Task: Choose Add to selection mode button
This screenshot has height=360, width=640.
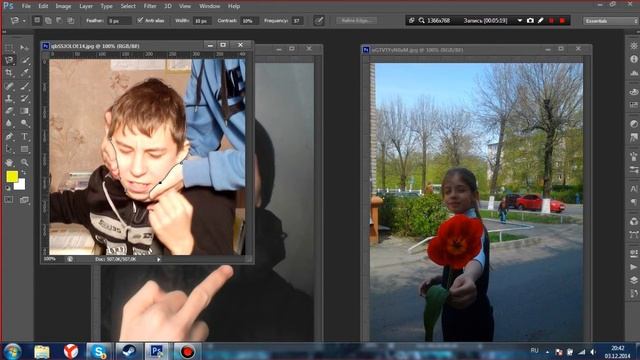Action: 48,20
